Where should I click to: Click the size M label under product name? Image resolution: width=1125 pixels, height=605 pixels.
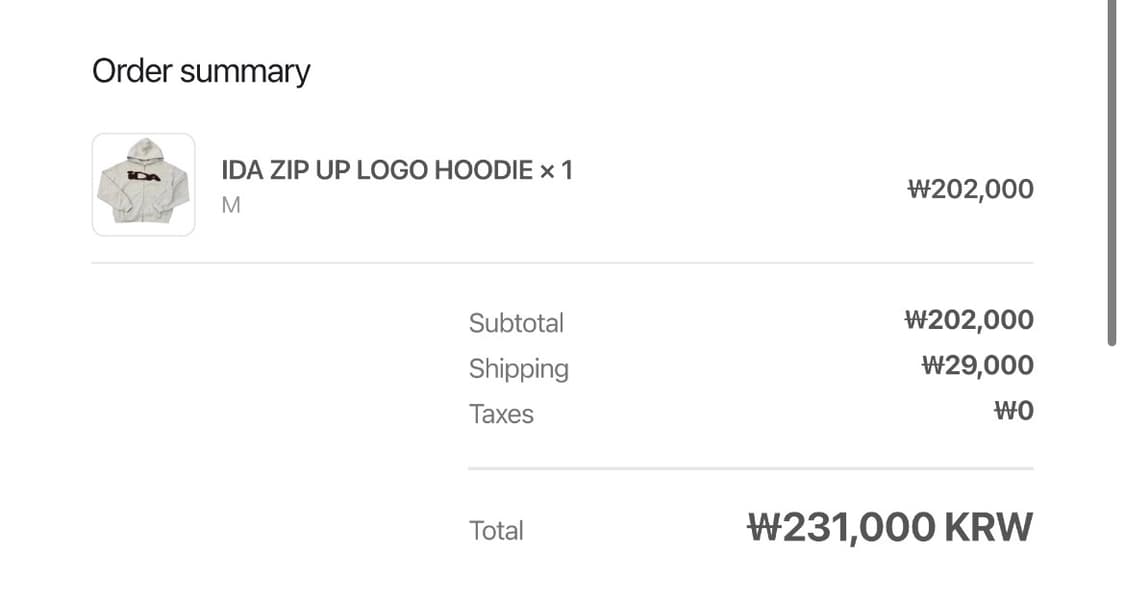[x=231, y=205]
